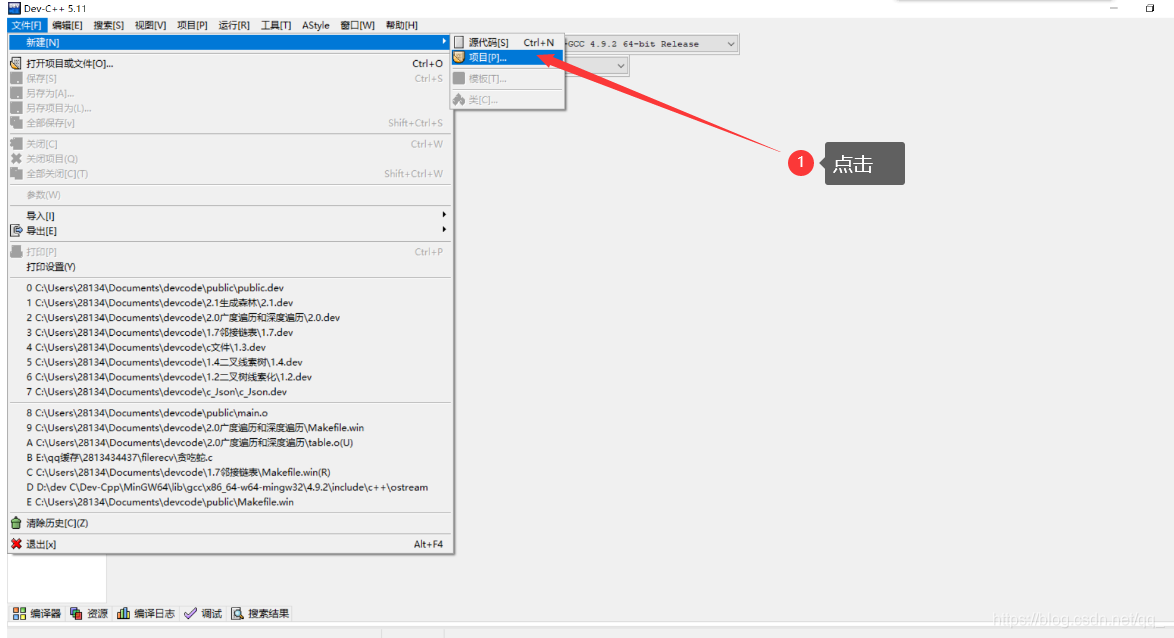Select 打开项目或文件[O]...
This screenshot has height=638, width=1174.
coord(229,64)
